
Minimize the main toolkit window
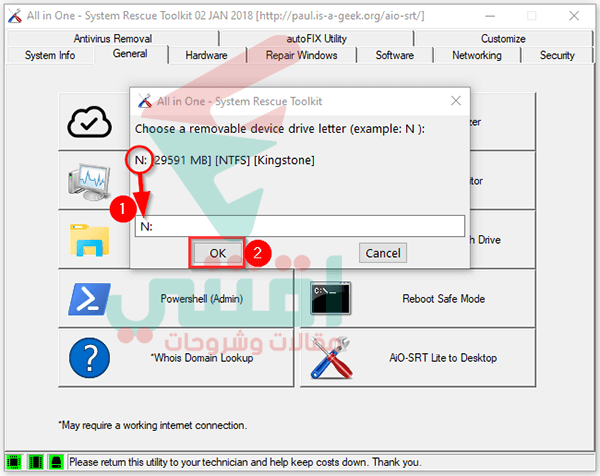coord(490,16)
